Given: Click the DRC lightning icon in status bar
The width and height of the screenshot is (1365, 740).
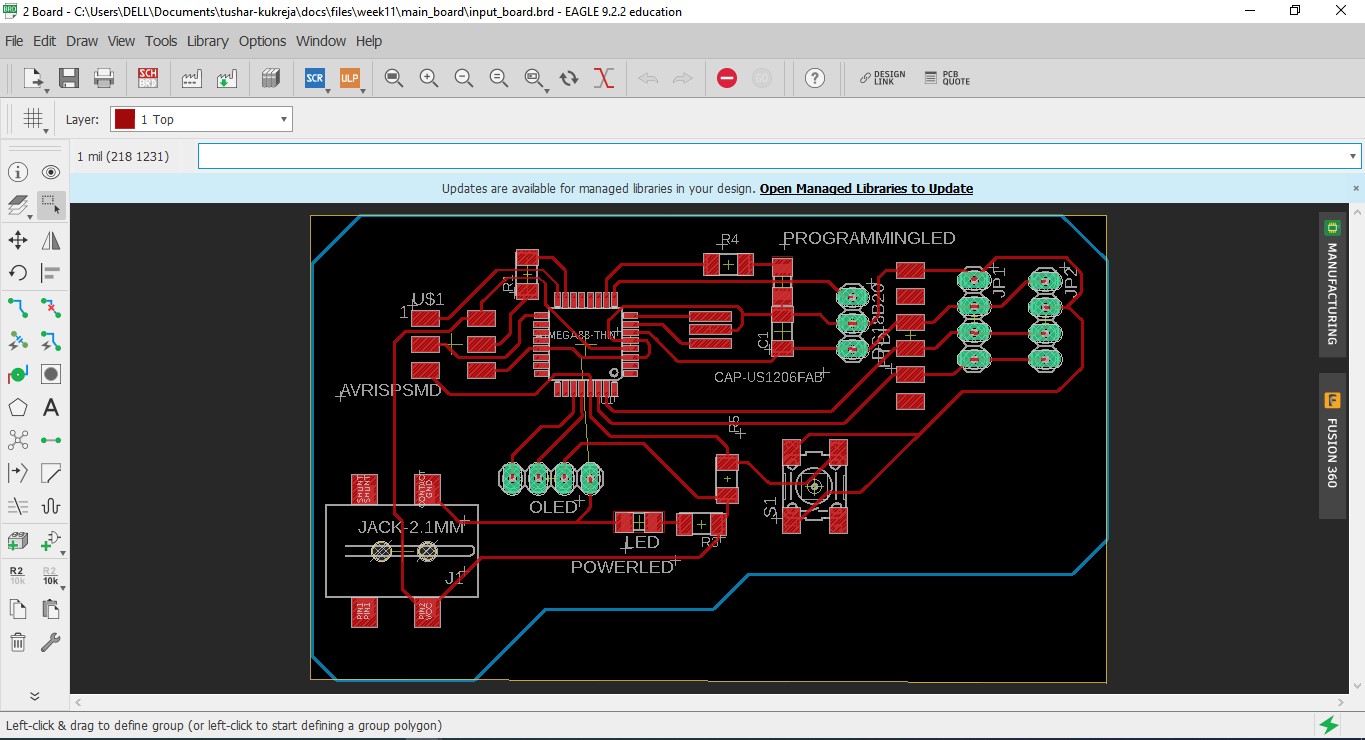Looking at the screenshot, I should (1329, 725).
